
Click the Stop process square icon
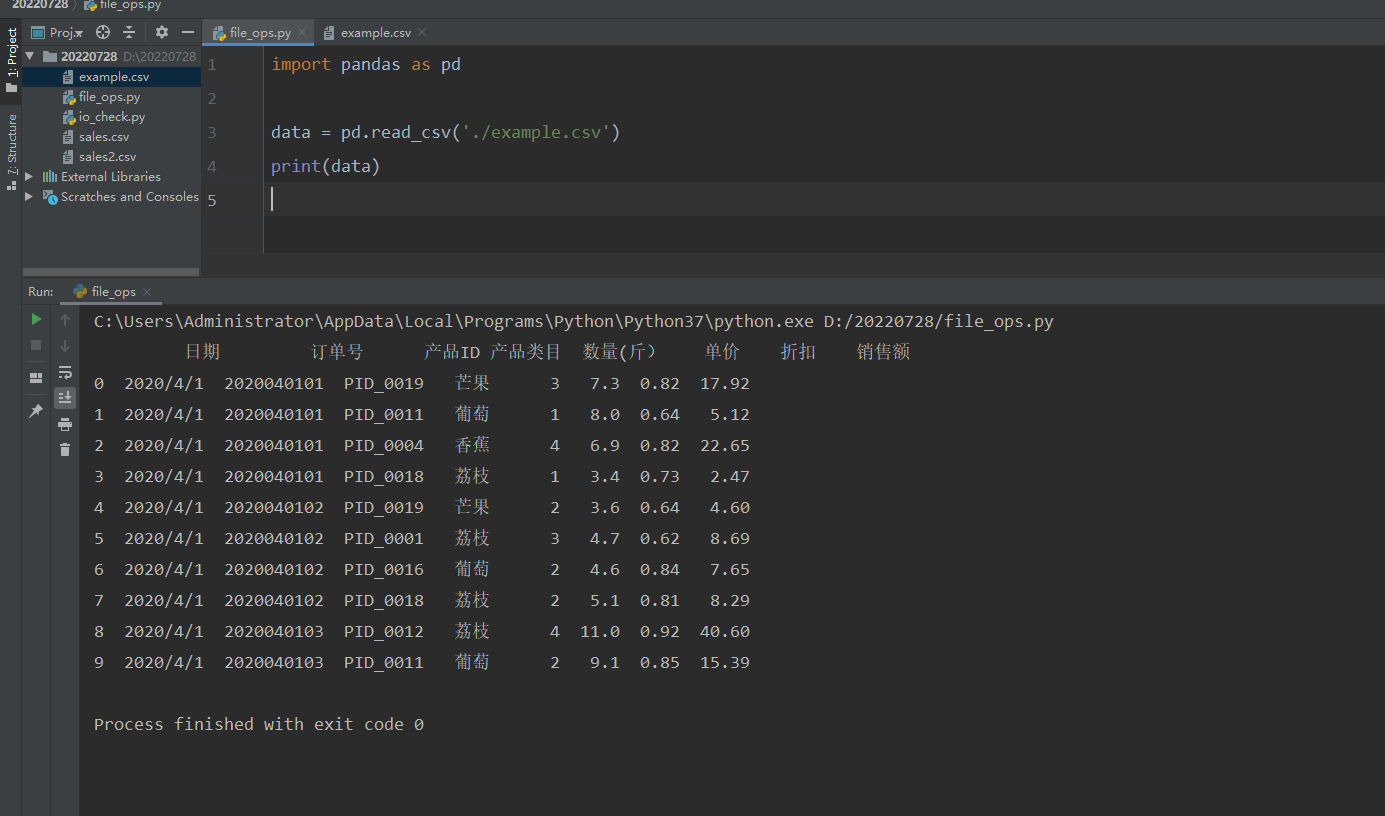click(36, 345)
